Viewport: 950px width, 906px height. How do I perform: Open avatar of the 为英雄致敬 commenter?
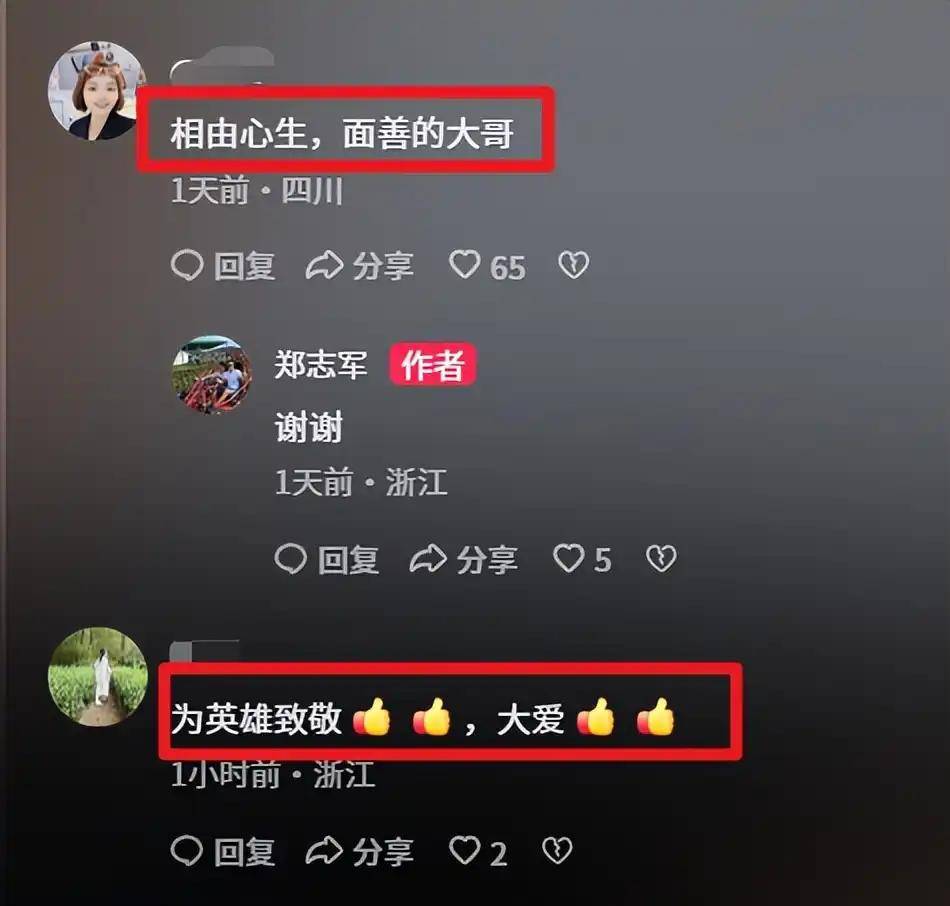98,676
